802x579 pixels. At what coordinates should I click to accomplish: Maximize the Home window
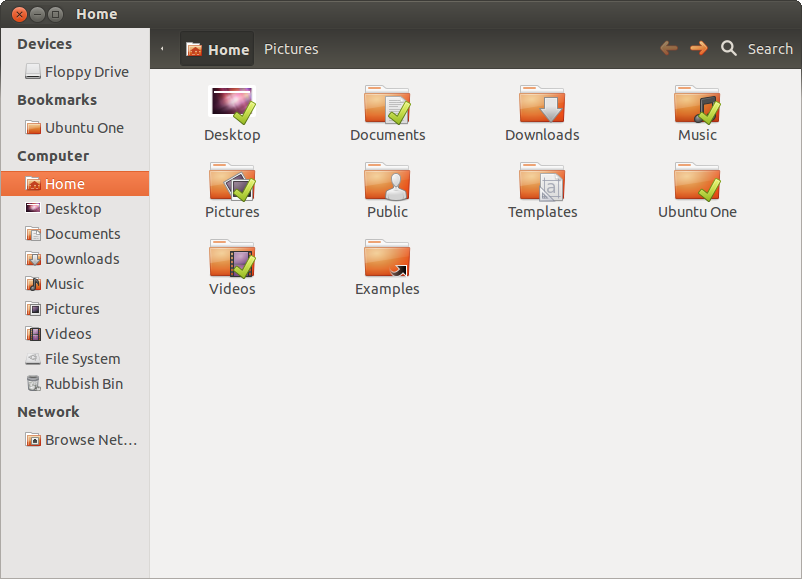55,14
